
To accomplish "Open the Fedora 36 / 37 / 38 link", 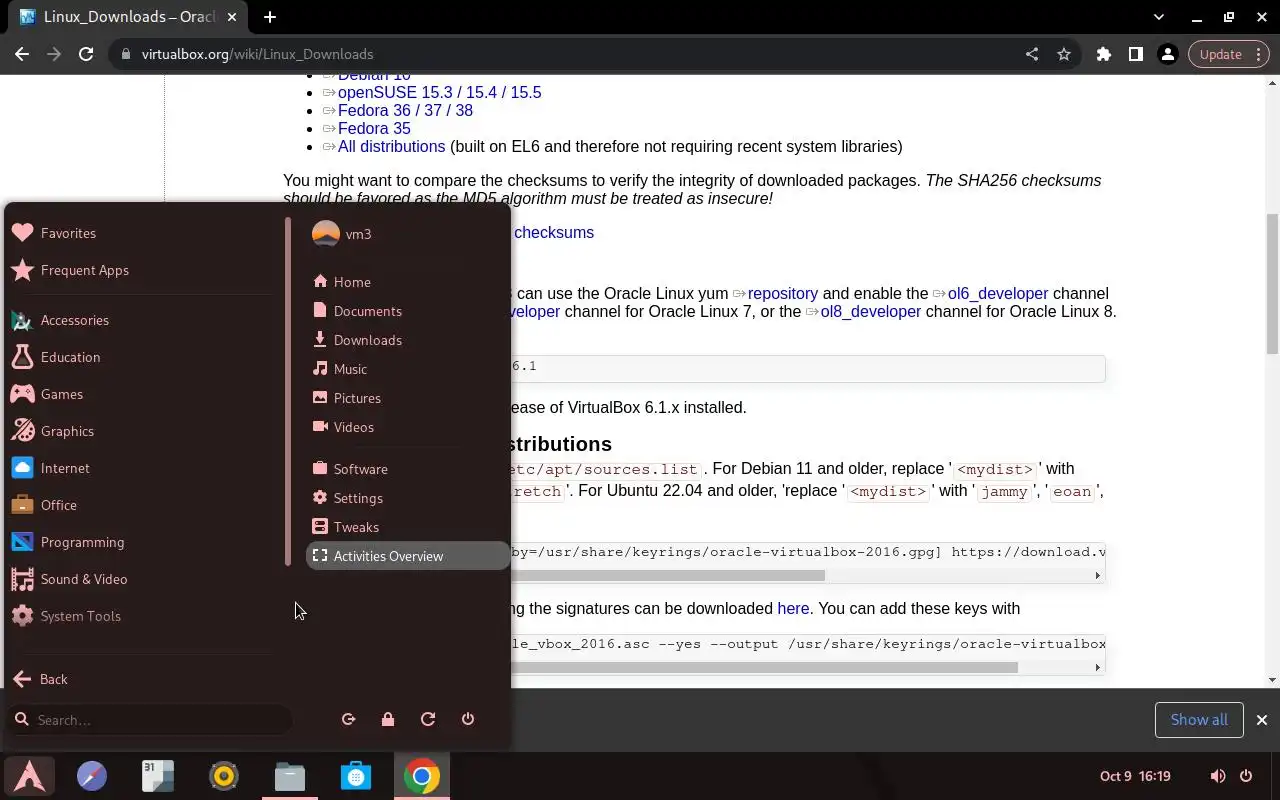I will [x=405, y=110].
